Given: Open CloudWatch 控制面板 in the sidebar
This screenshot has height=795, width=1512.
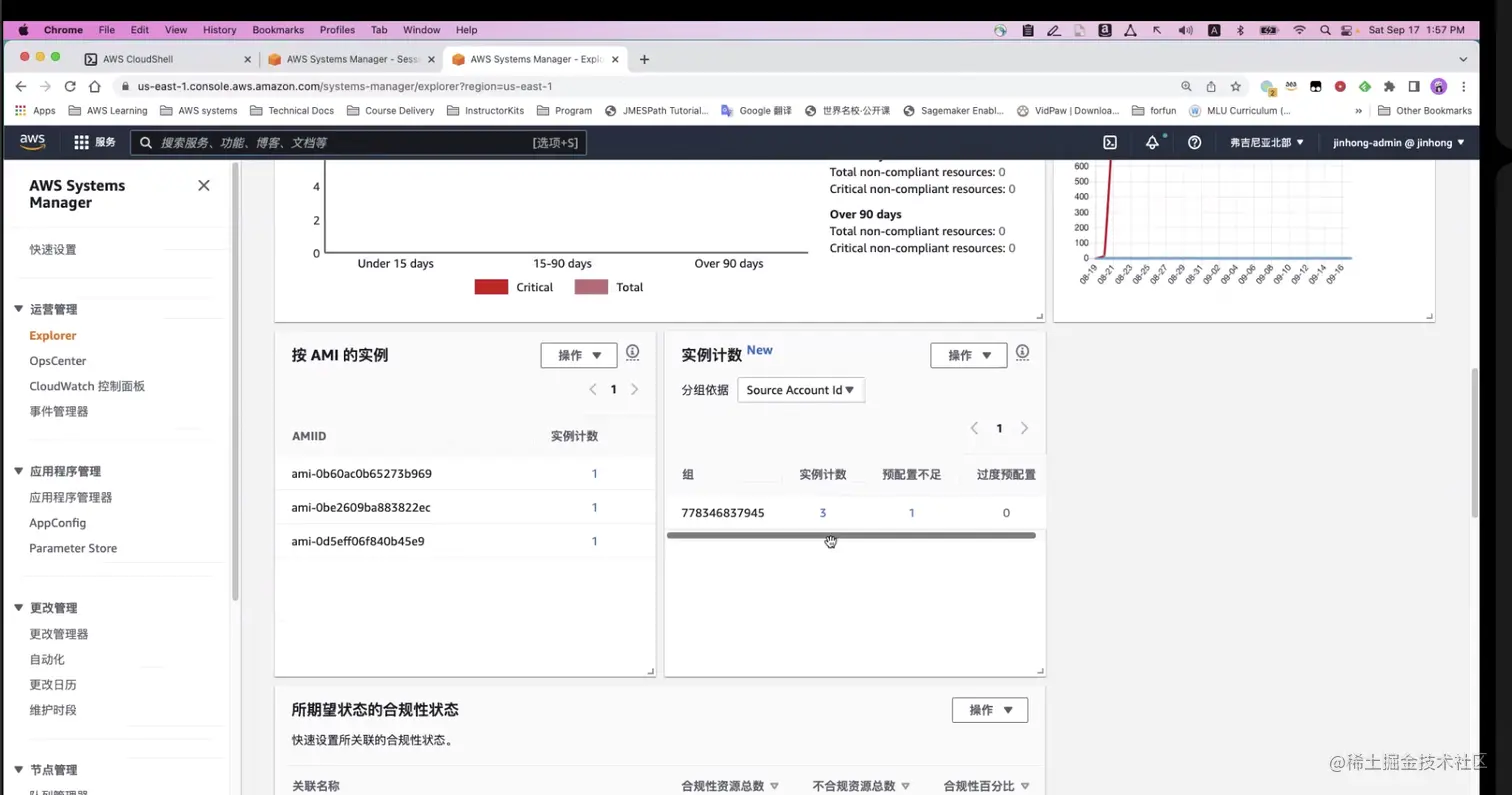Looking at the screenshot, I should tap(87, 386).
